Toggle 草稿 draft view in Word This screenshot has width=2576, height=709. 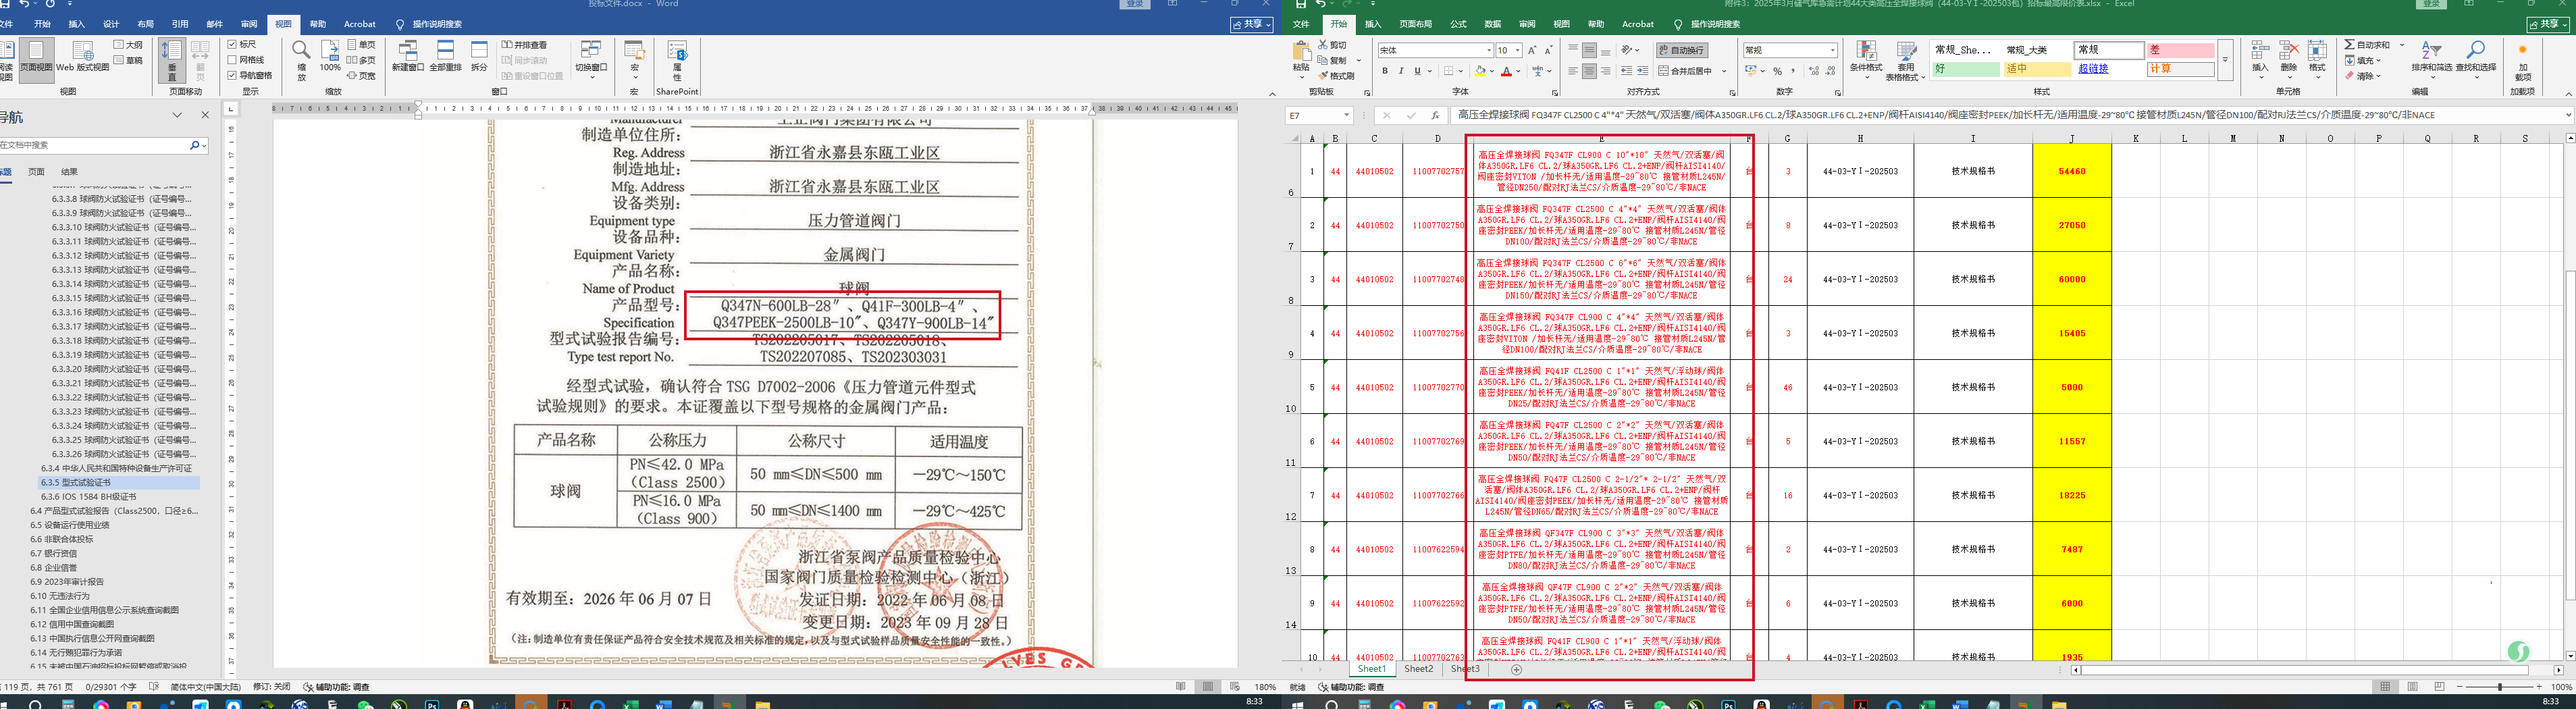[128, 60]
